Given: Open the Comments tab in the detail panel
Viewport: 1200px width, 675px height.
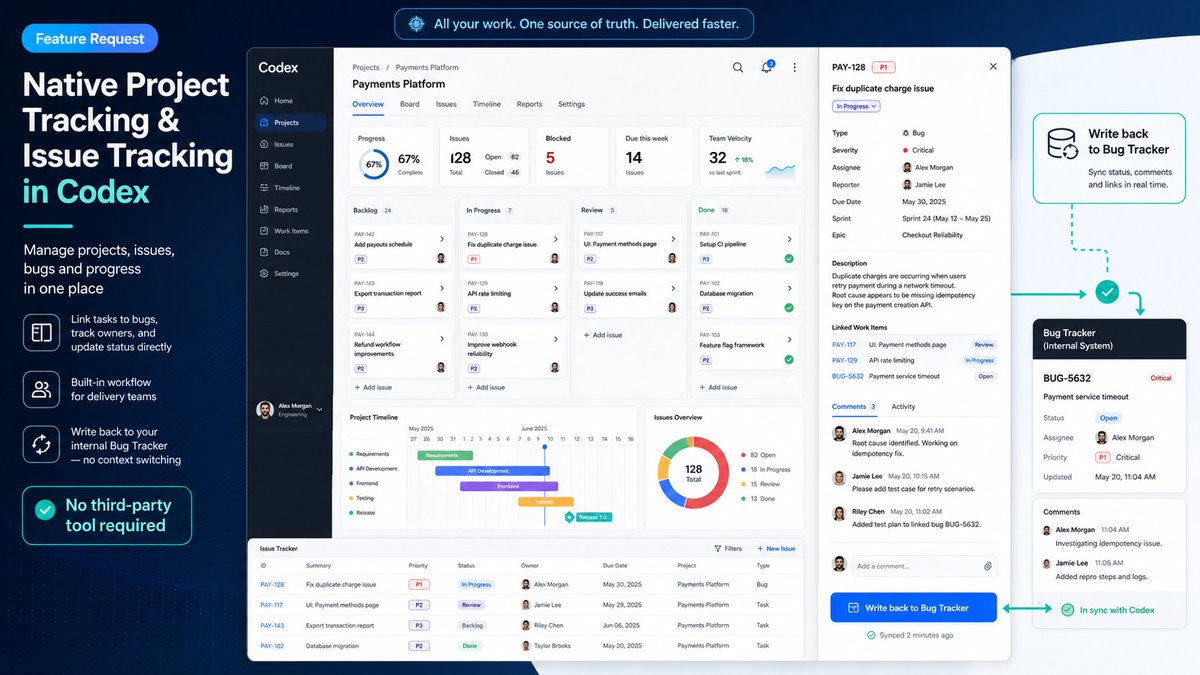Looking at the screenshot, I should coord(854,407).
